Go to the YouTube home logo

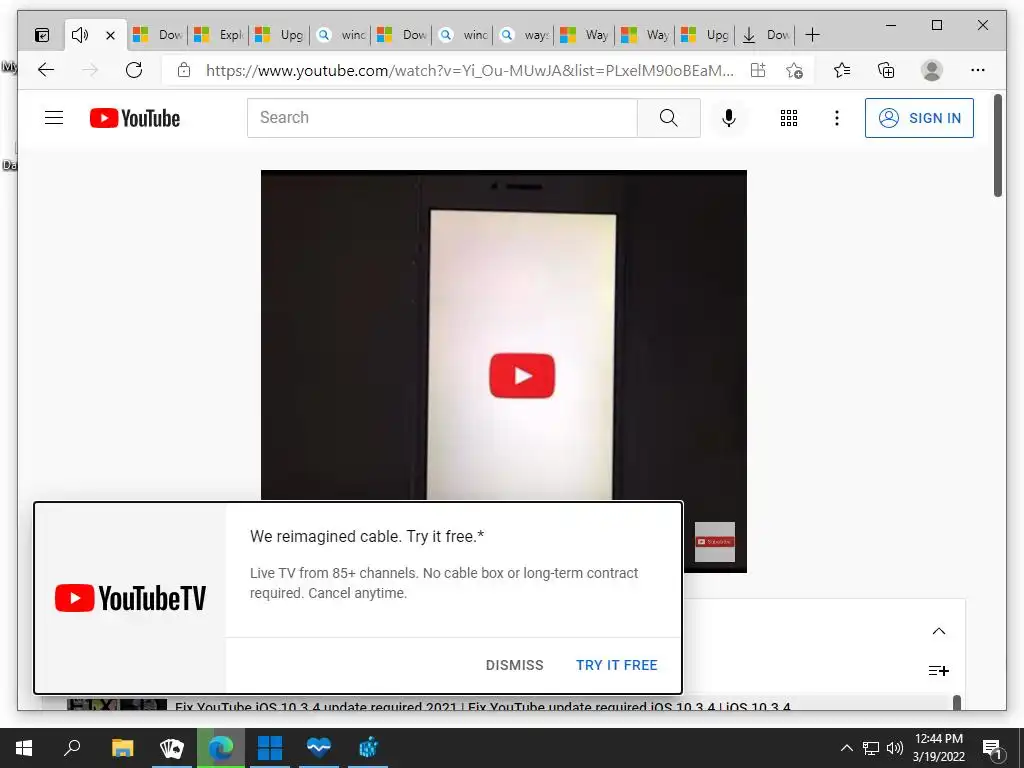click(x=135, y=118)
